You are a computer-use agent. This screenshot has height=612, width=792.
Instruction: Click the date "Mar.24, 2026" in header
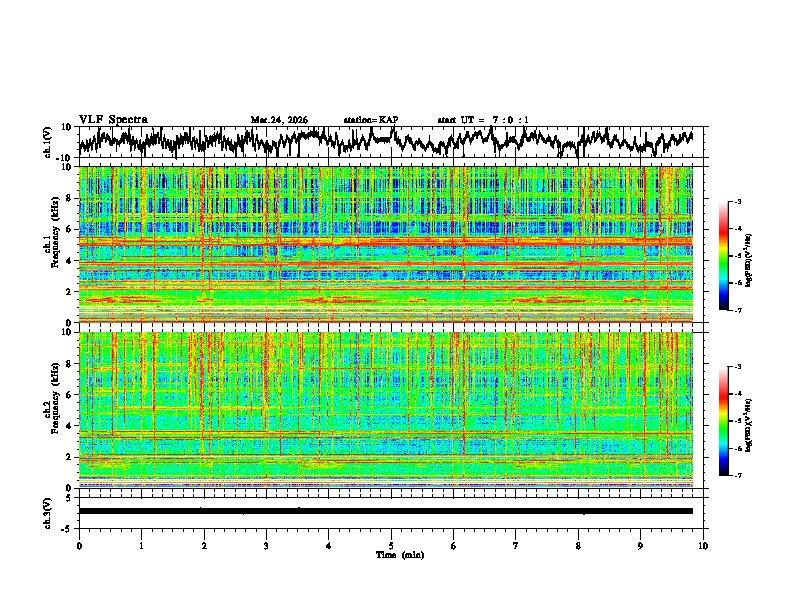click(x=279, y=120)
